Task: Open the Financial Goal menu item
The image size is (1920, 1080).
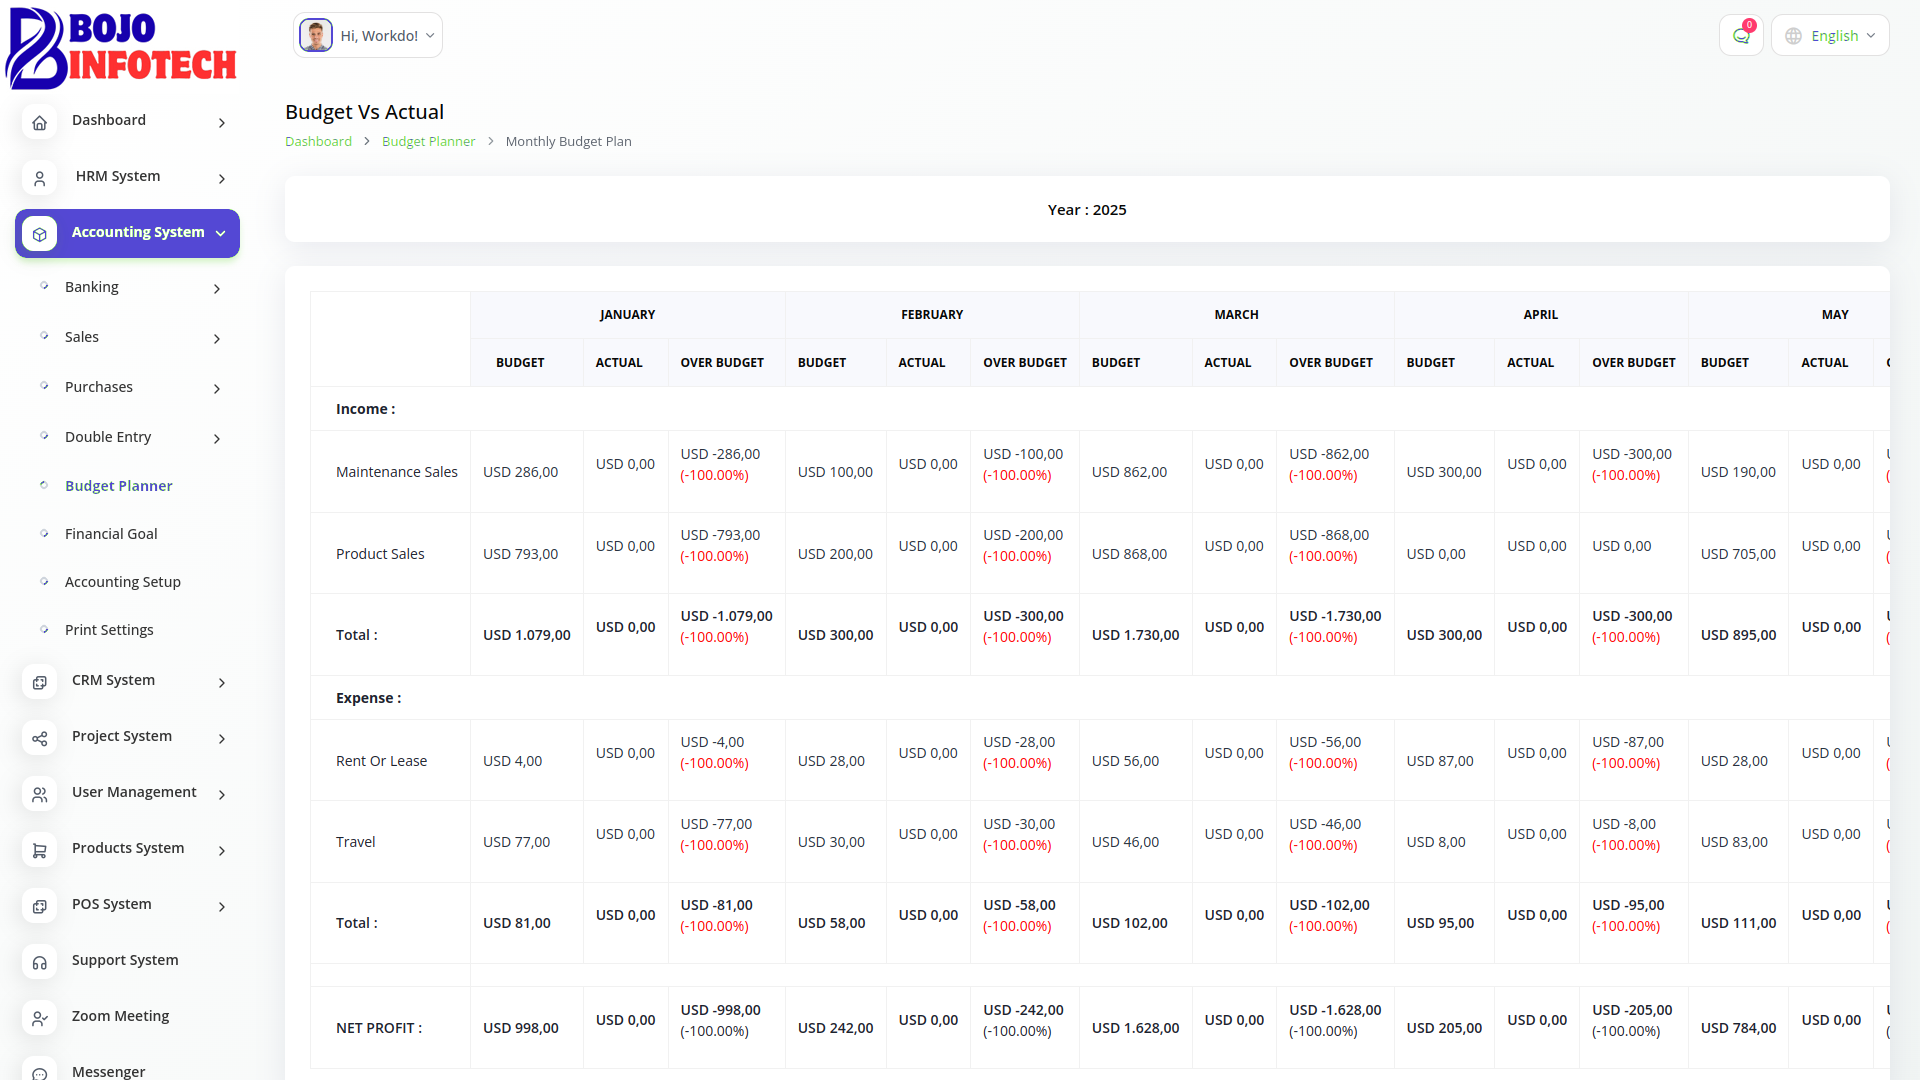Action: tap(111, 534)
